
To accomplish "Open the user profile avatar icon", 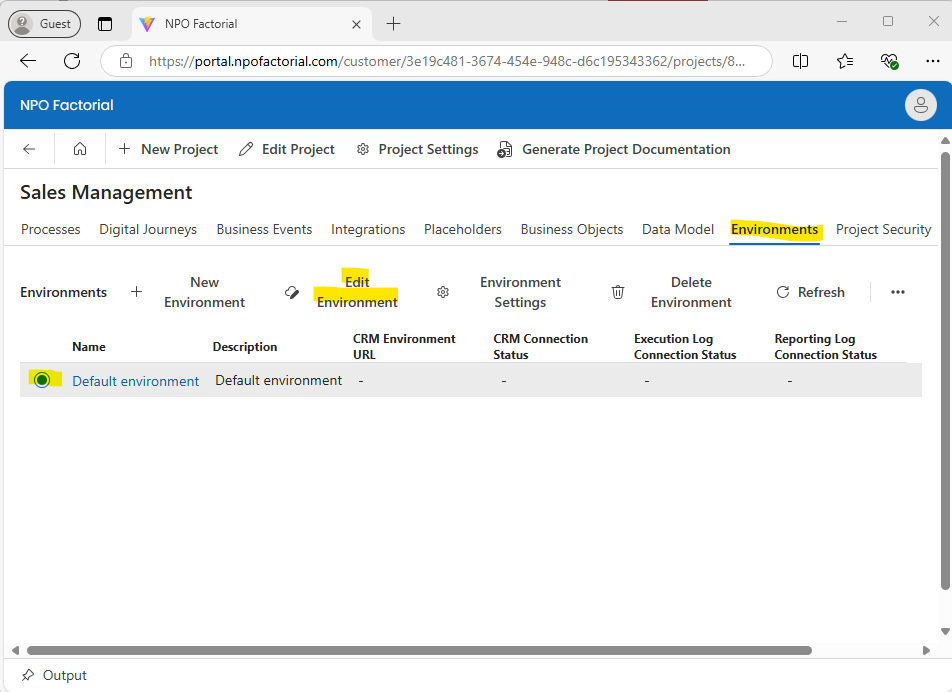I will pos(920,105).
